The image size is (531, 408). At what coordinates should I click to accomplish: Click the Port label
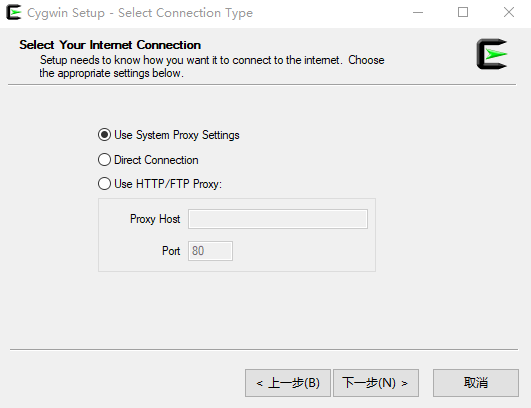coord(171,251)
